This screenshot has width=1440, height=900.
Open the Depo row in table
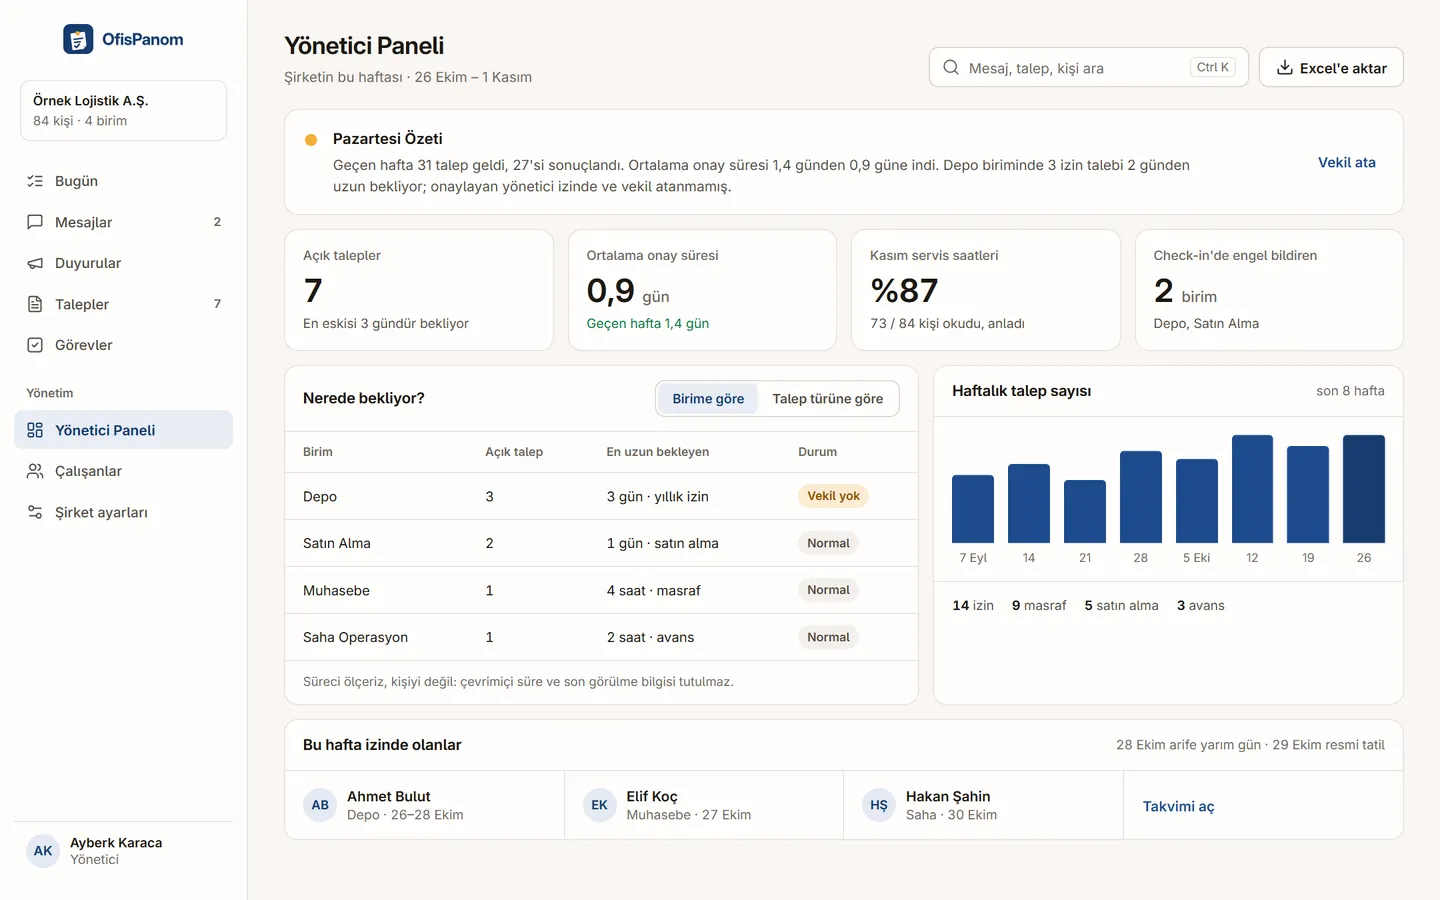601,496
